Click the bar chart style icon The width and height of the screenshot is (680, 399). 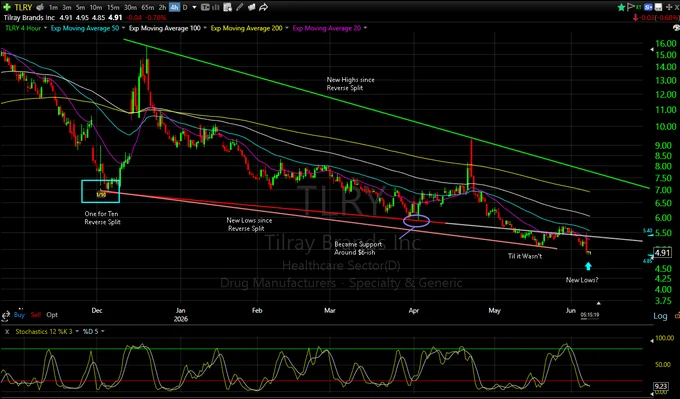[216, 7]
